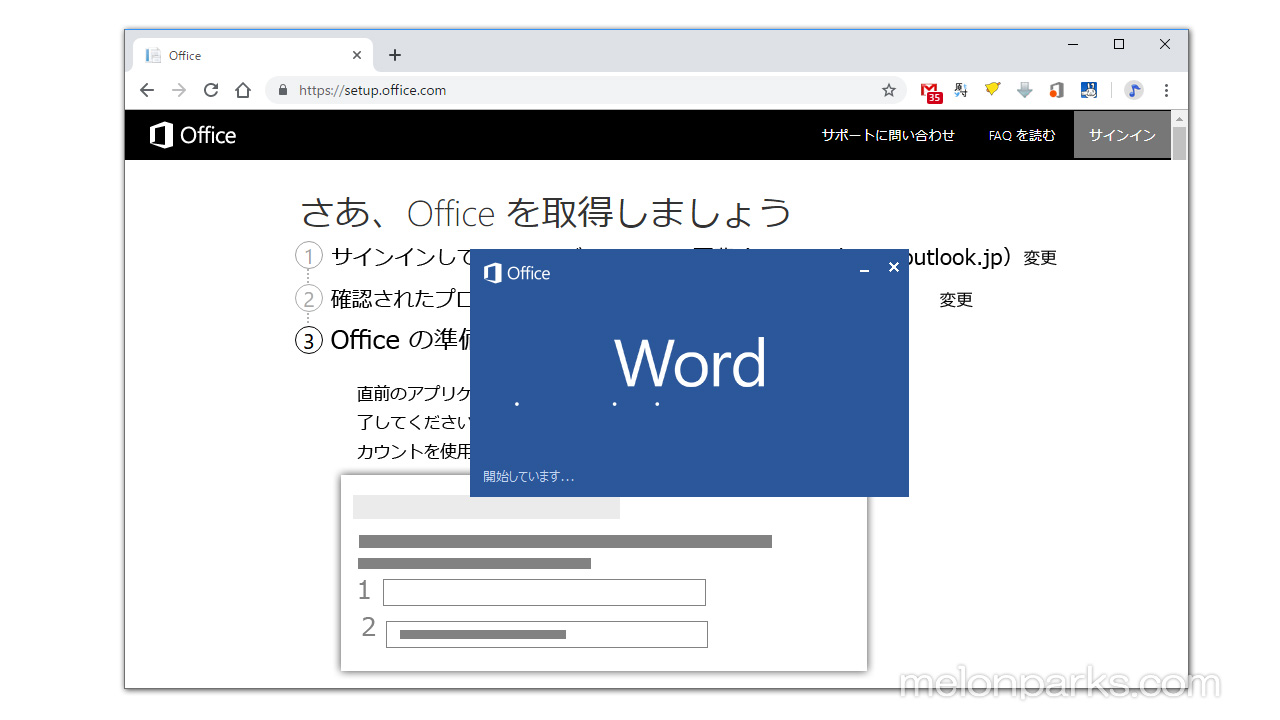
Task: Click the step 1 circle number
Action: click(309, 257)
